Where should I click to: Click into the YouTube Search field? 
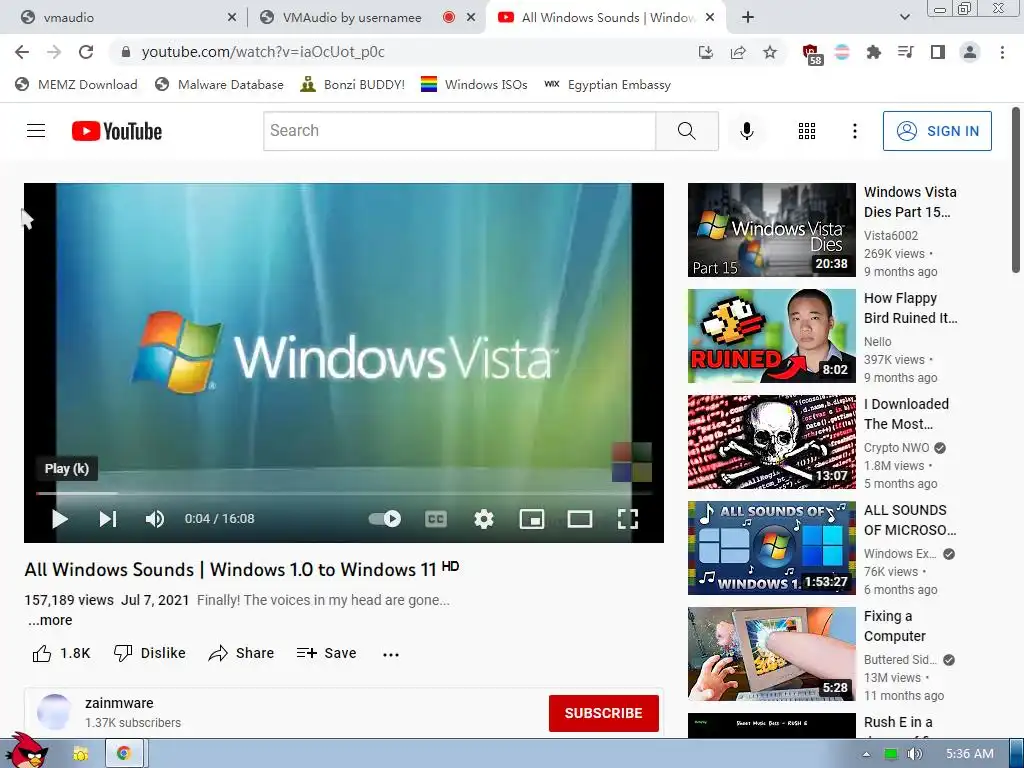(x=459, y=131)
